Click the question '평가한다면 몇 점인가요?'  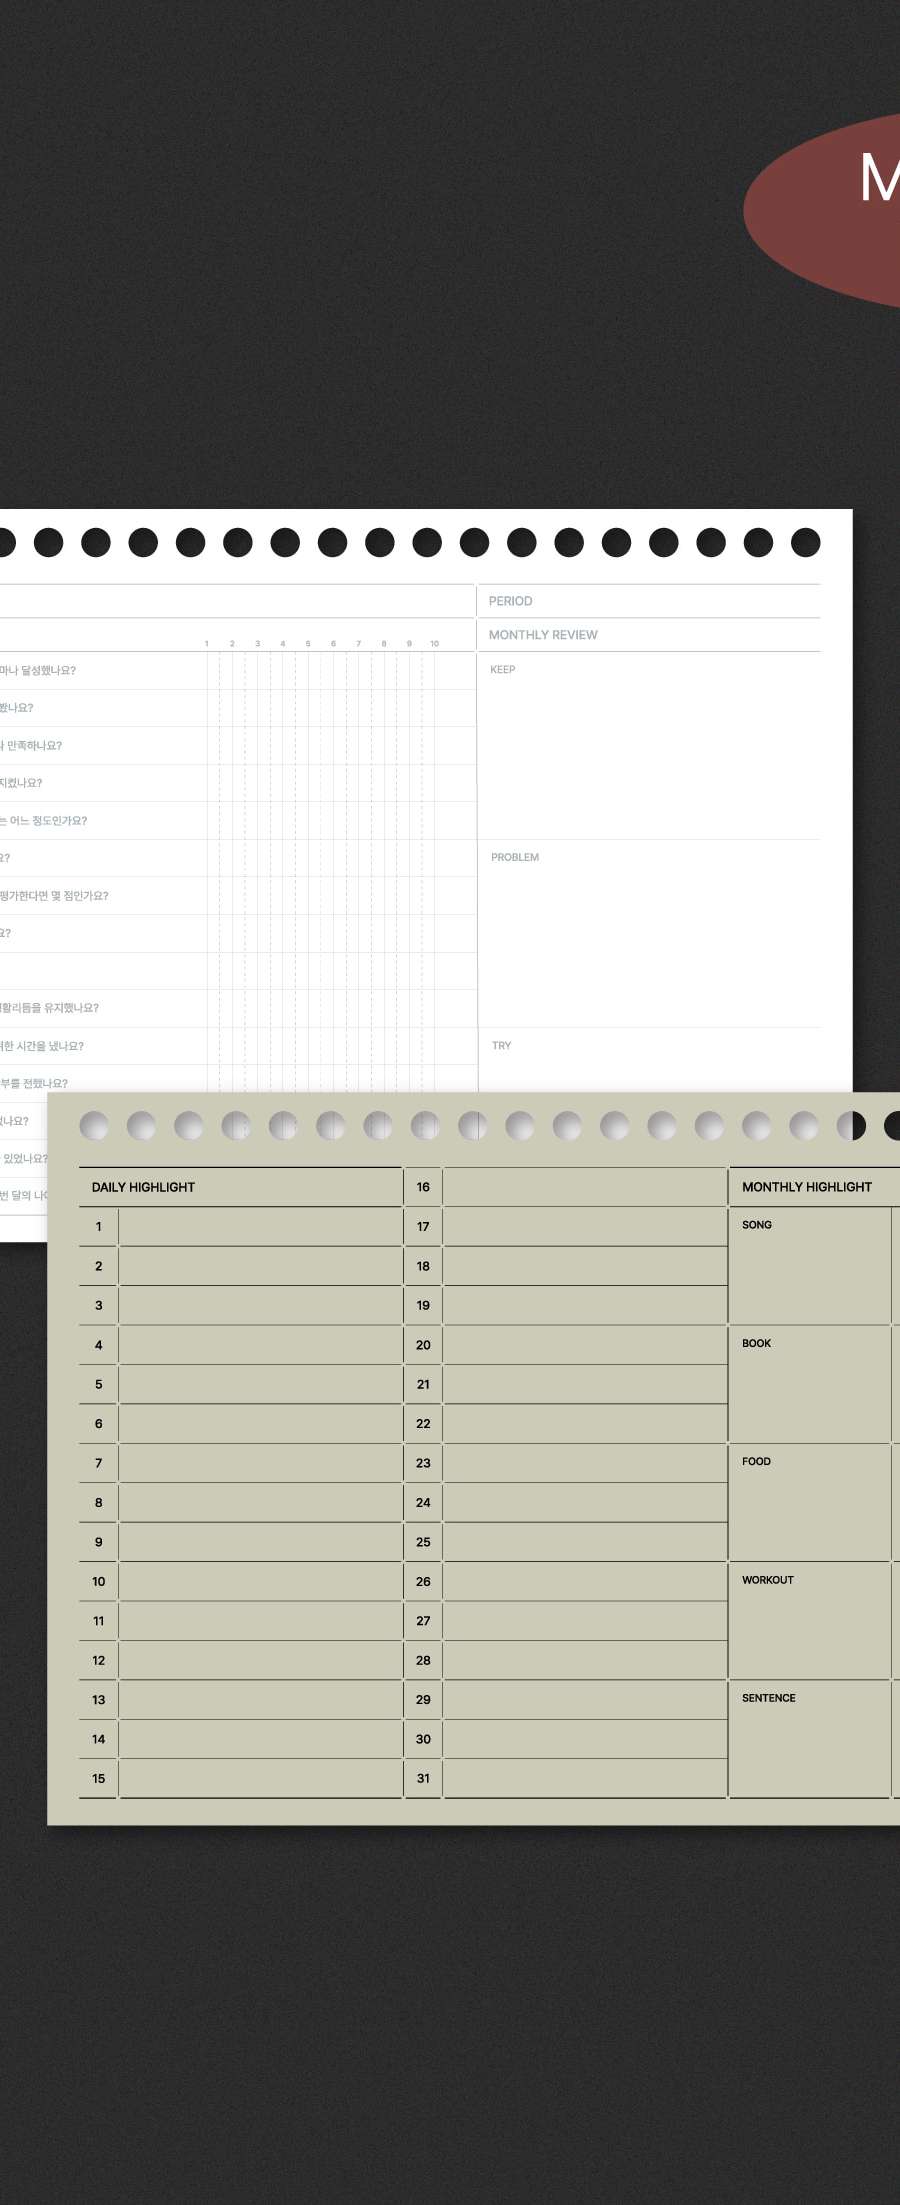pos(54,896)
